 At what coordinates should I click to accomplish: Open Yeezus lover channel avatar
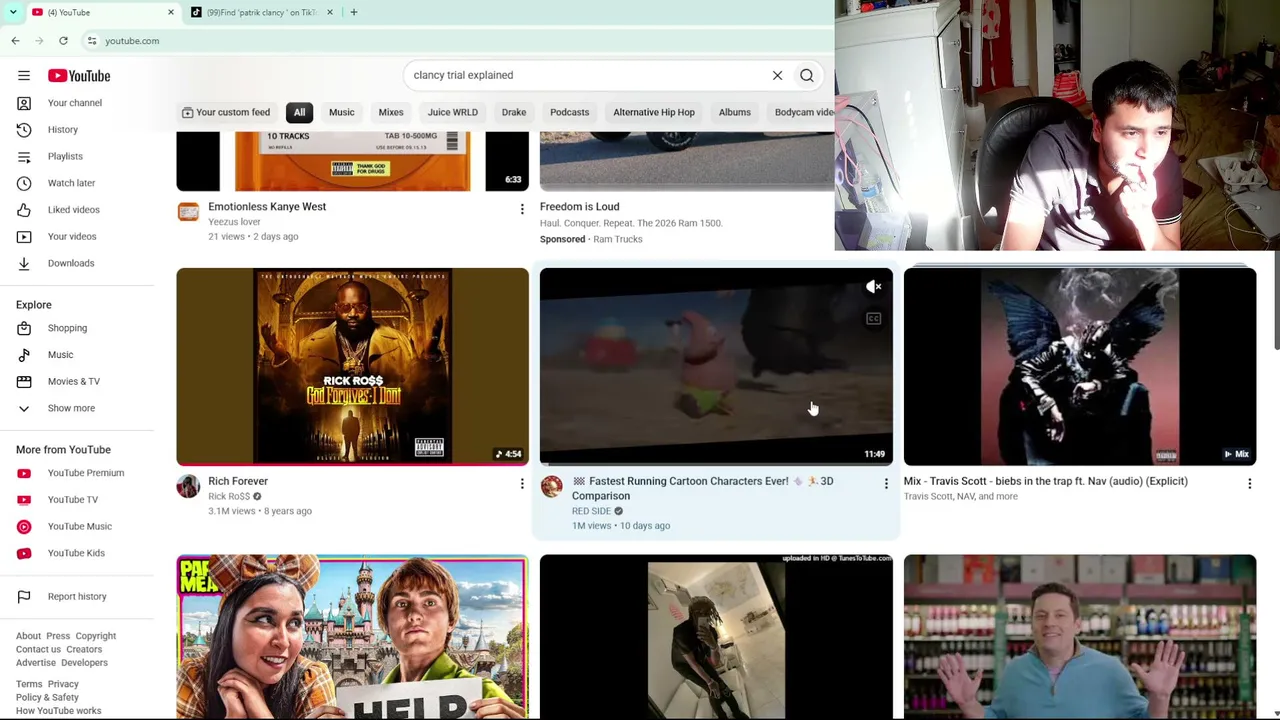pos(188,211)
